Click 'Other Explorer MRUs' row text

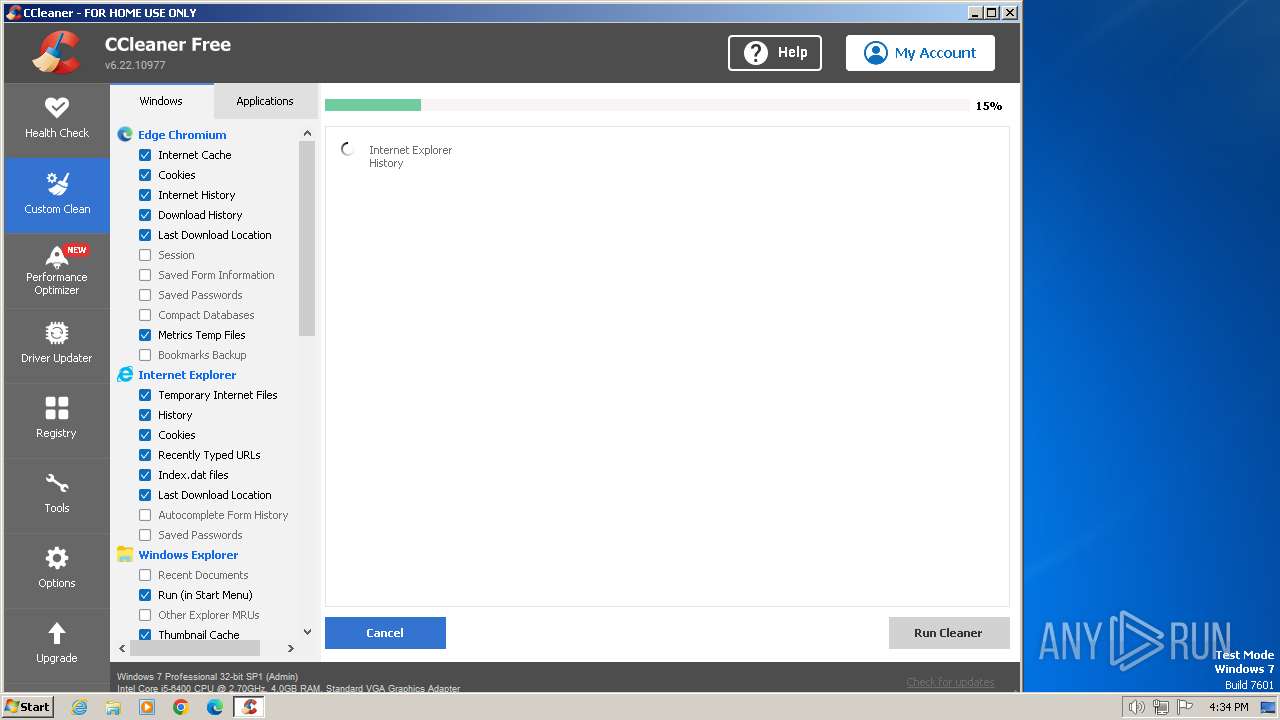coord(209,615)
